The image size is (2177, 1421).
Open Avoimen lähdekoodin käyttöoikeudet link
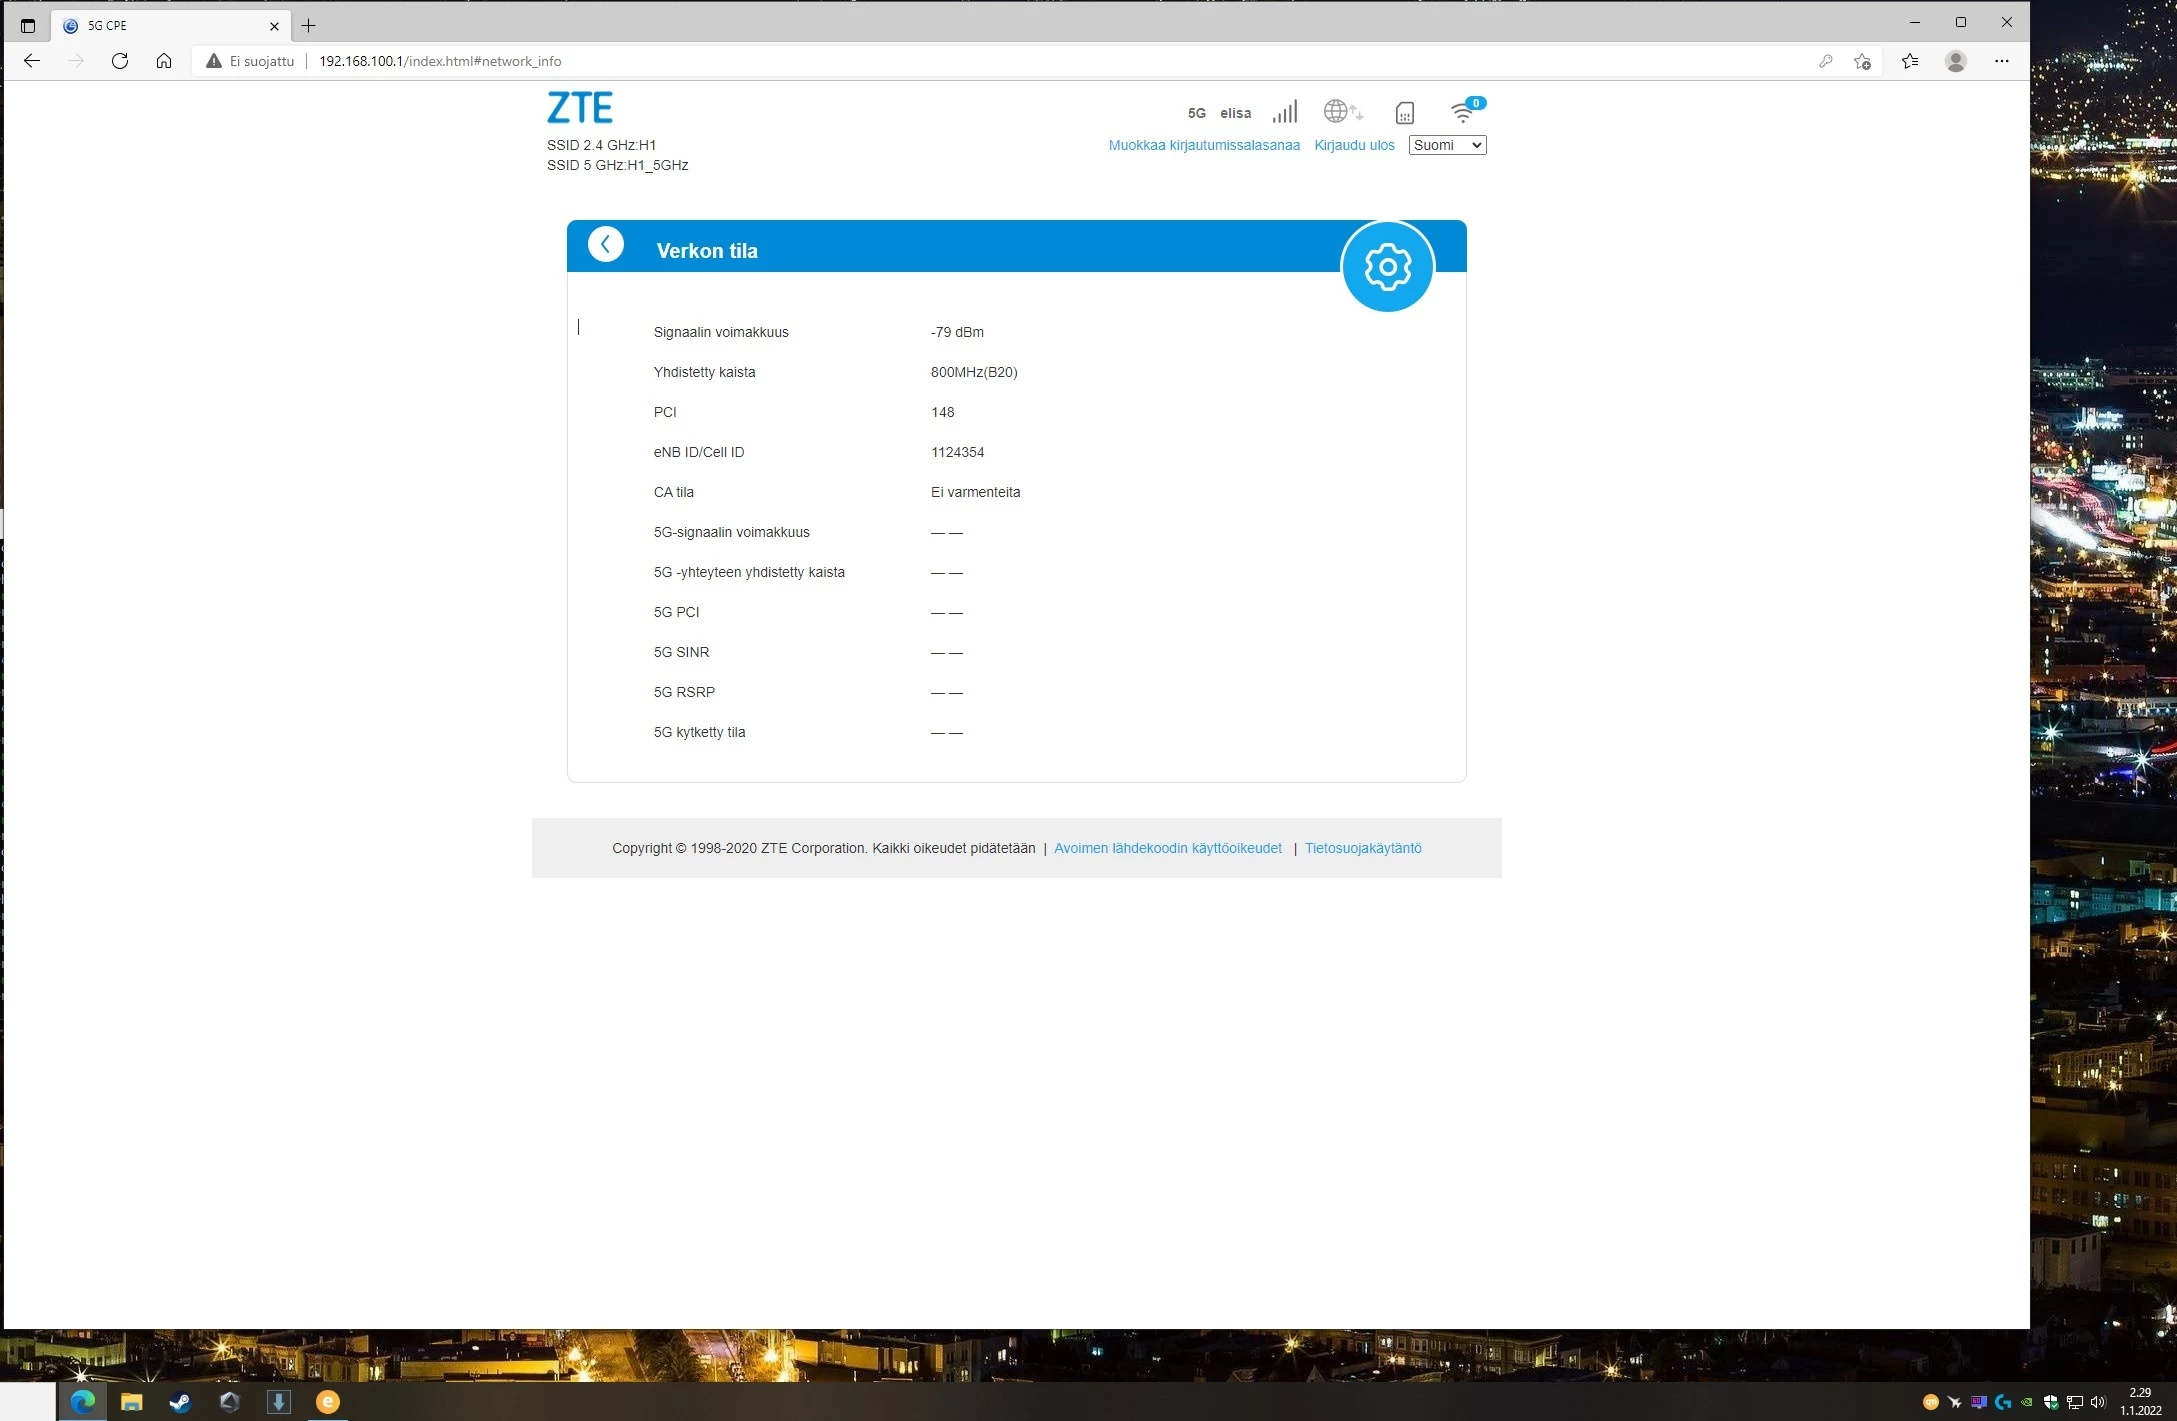[1167, 848]
